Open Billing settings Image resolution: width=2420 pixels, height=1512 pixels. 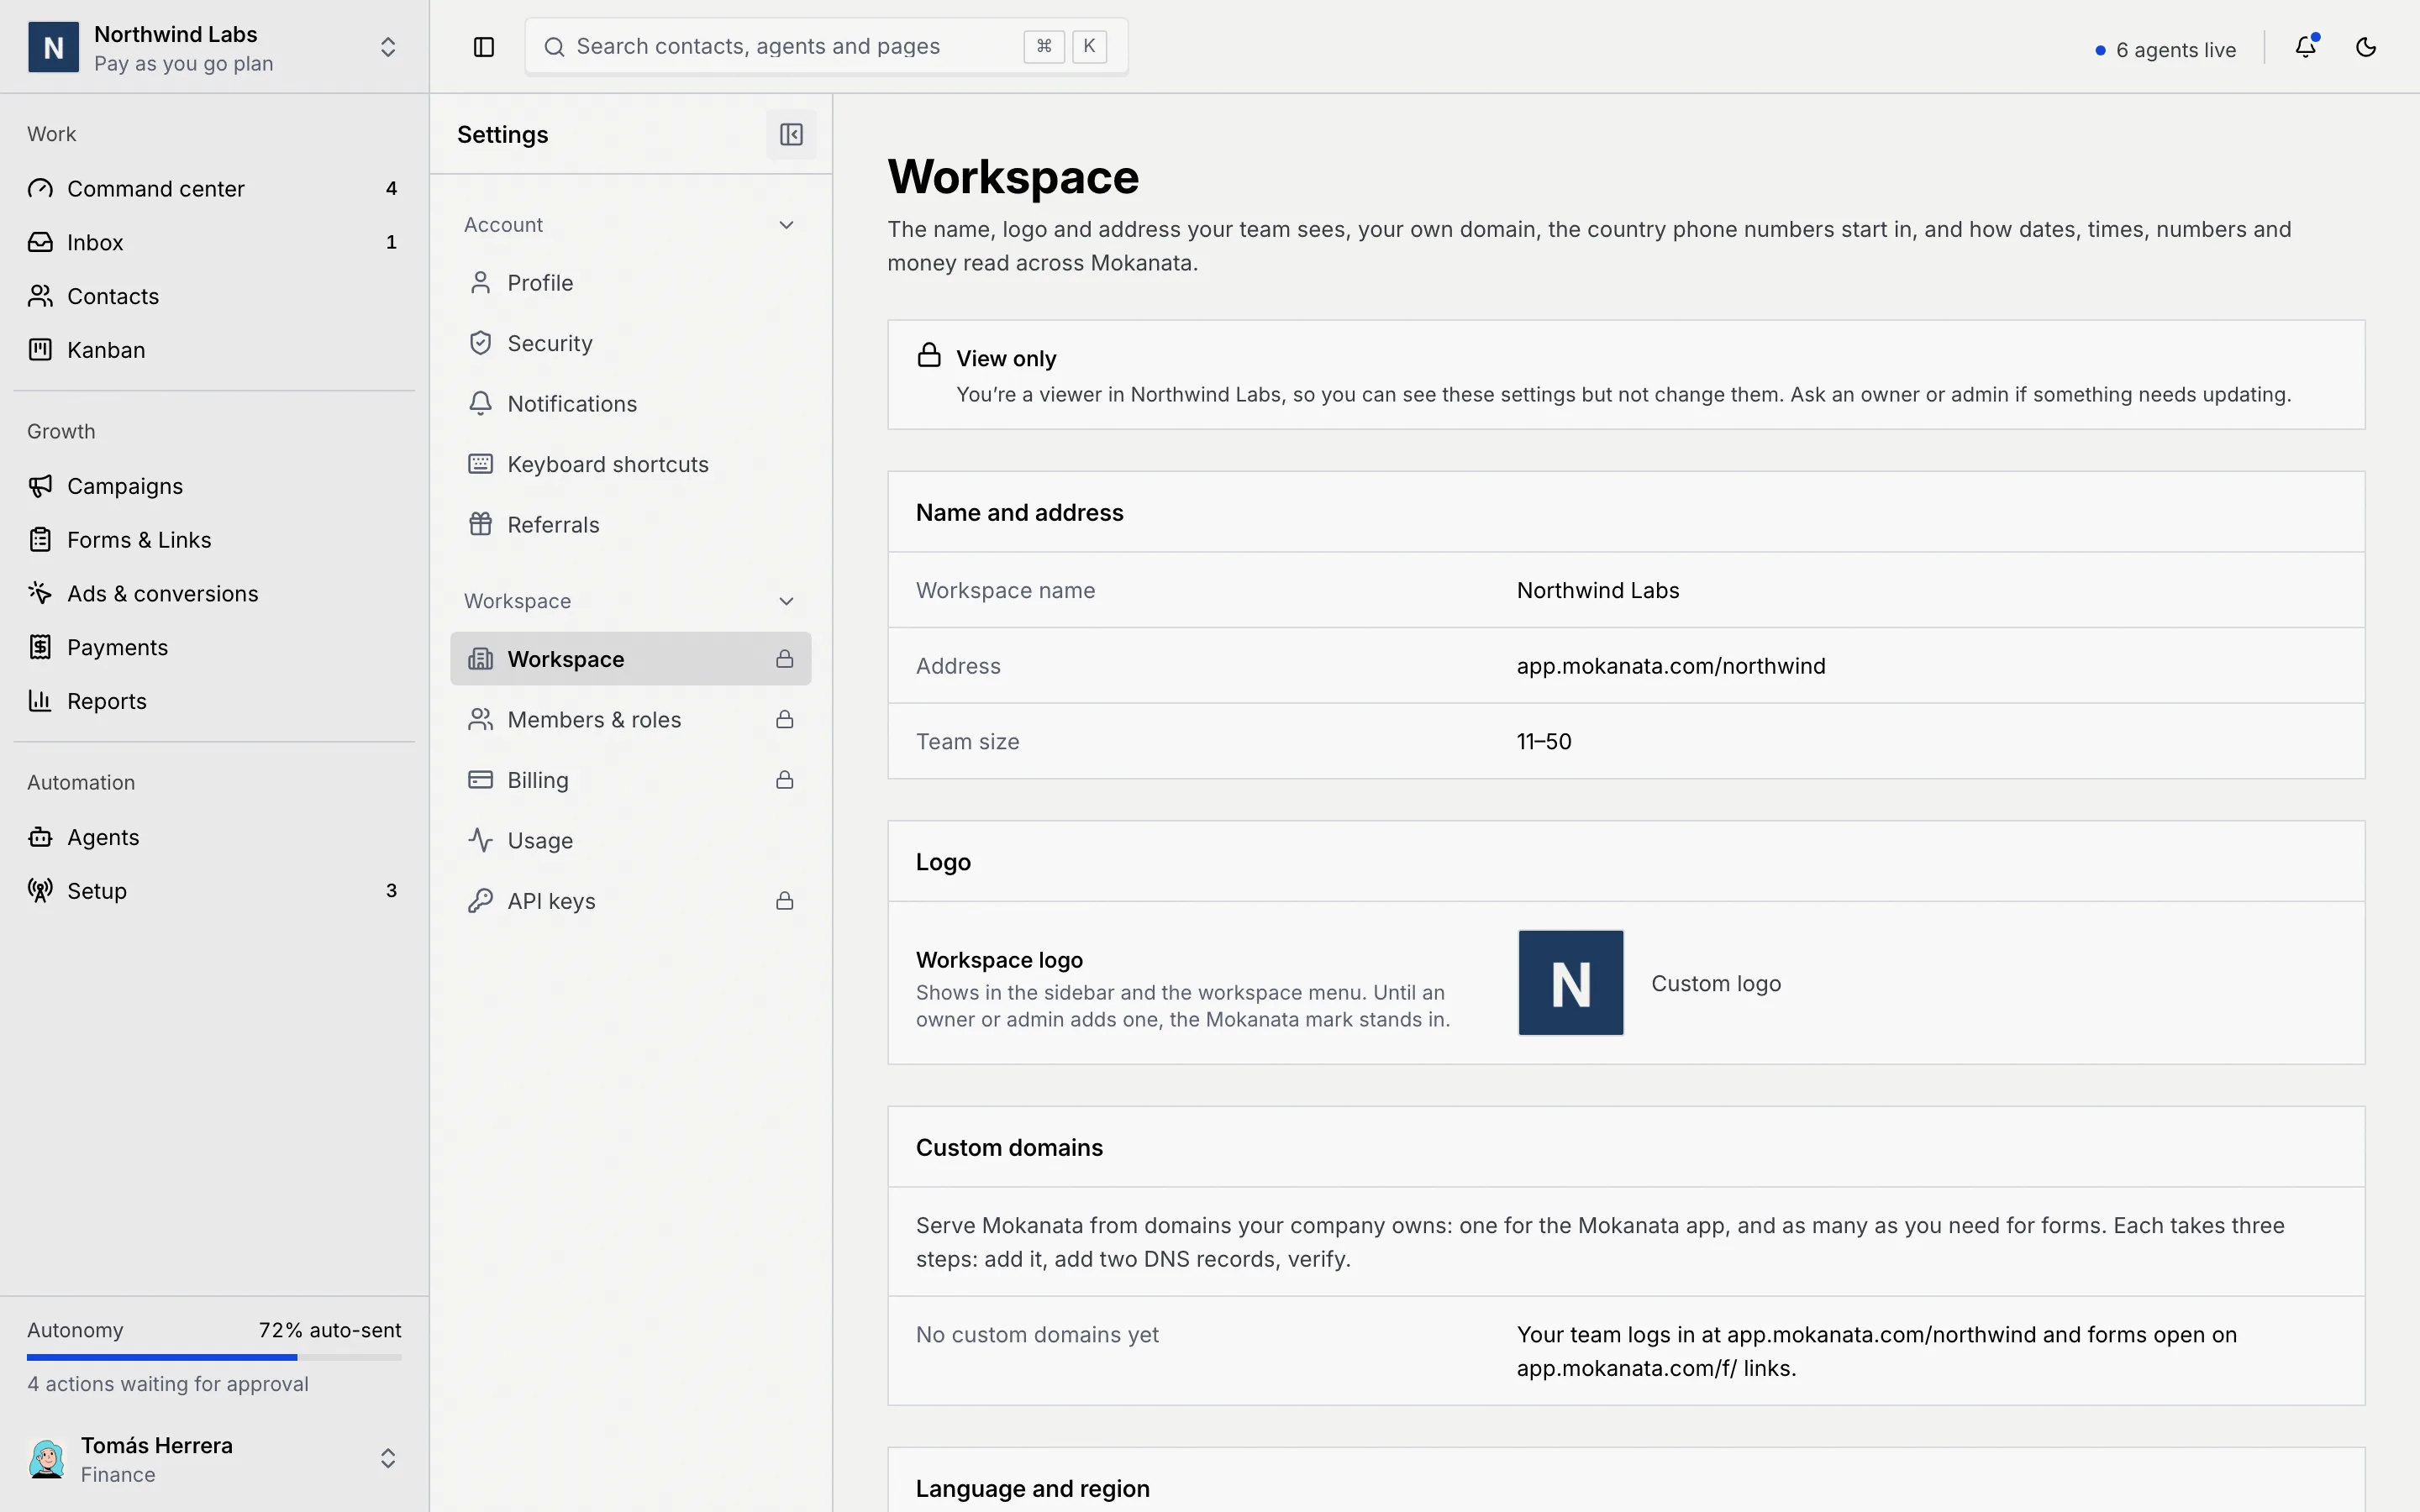point(630,780)
